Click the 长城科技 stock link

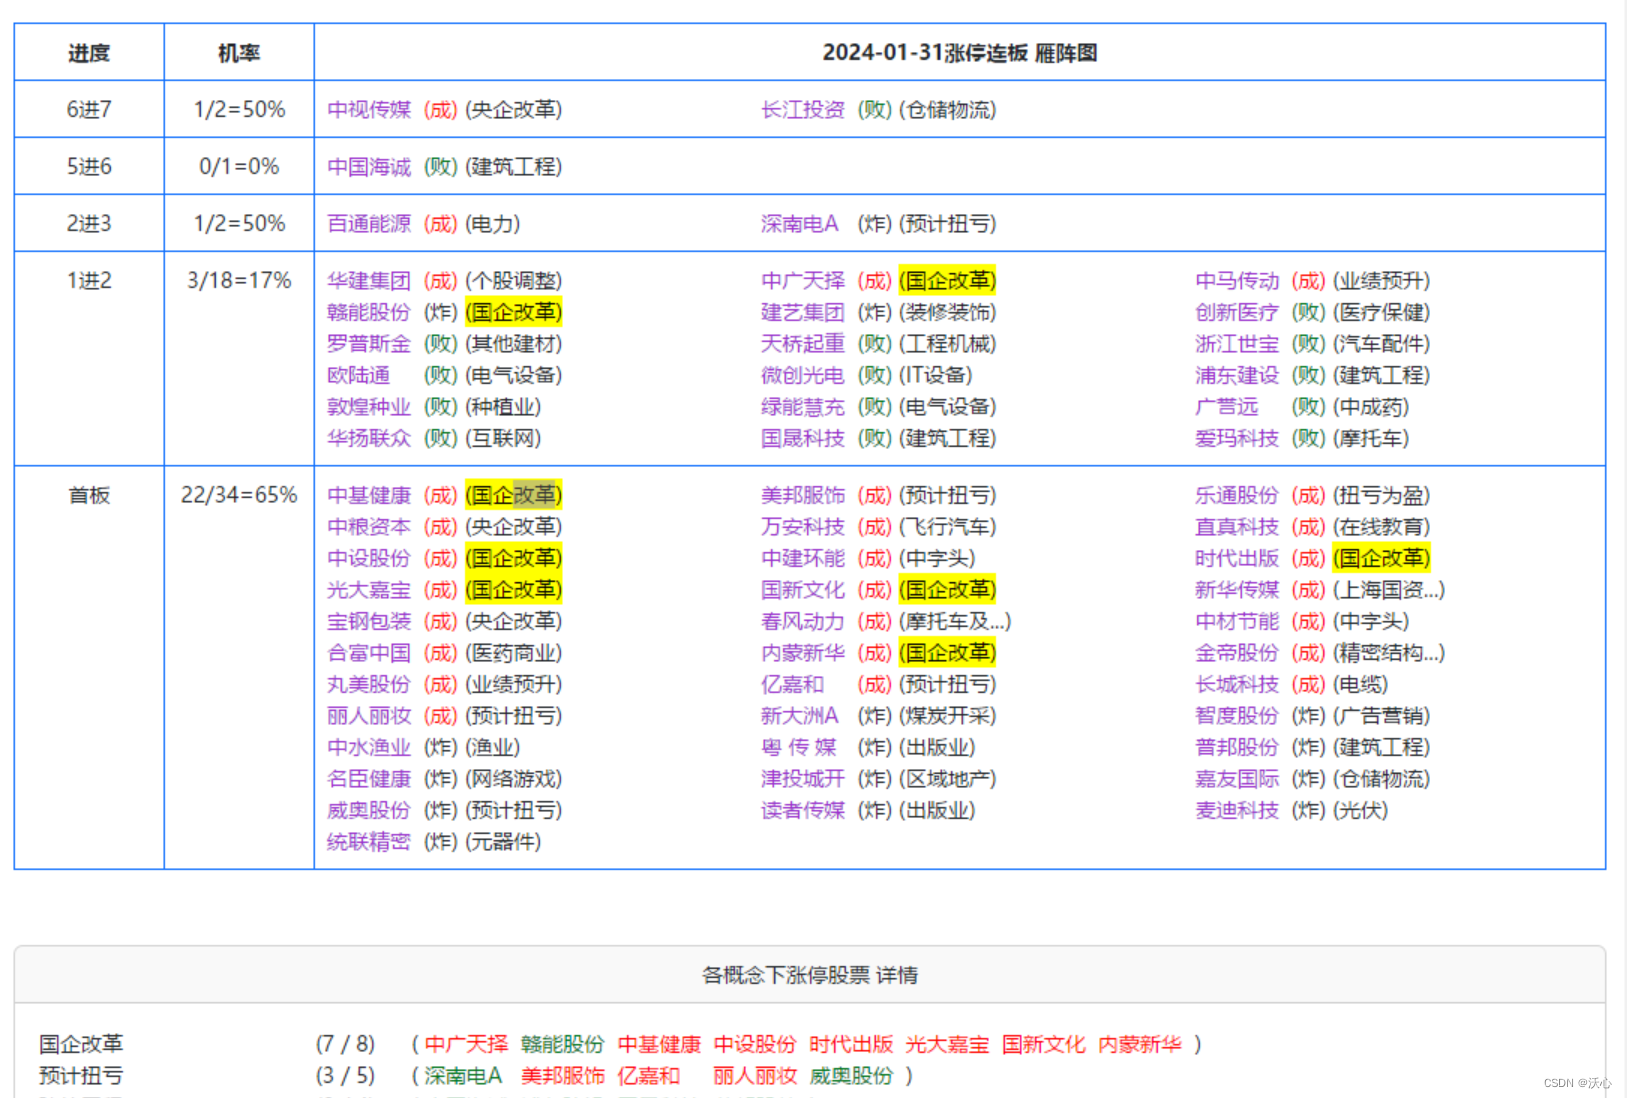1237,684
